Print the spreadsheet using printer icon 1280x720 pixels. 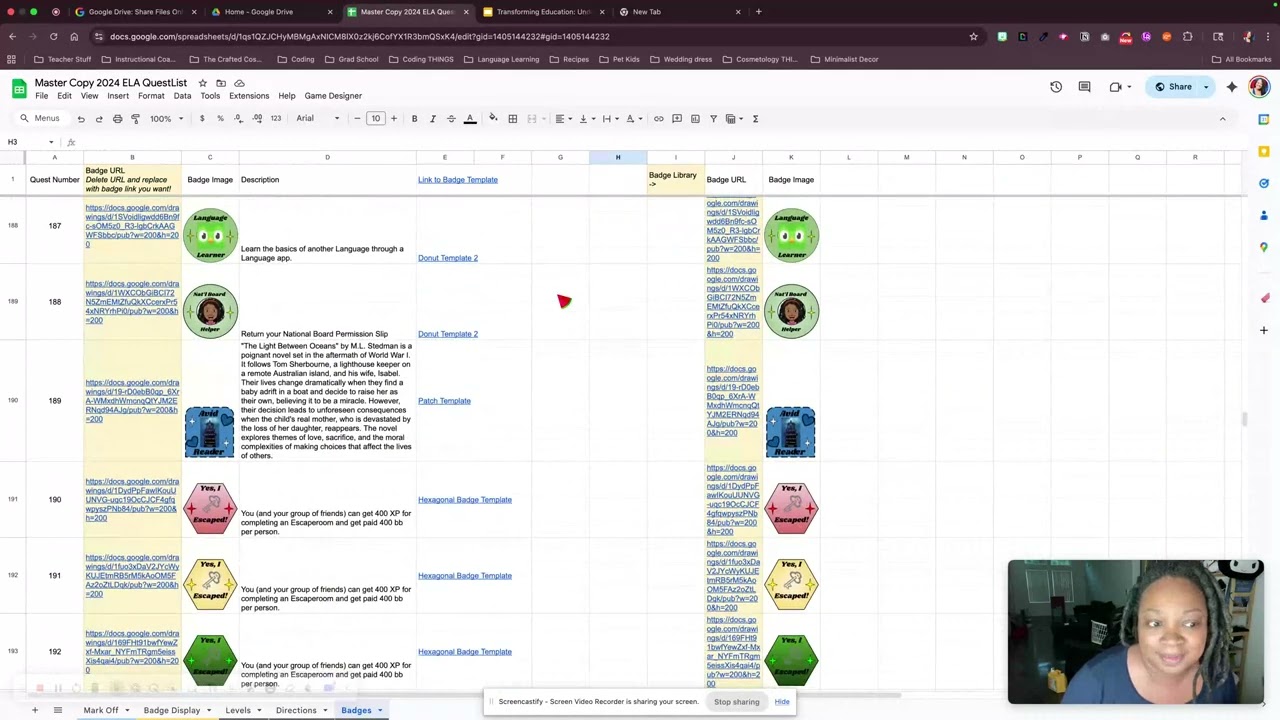pyautogui.click(x=117, y=118)
